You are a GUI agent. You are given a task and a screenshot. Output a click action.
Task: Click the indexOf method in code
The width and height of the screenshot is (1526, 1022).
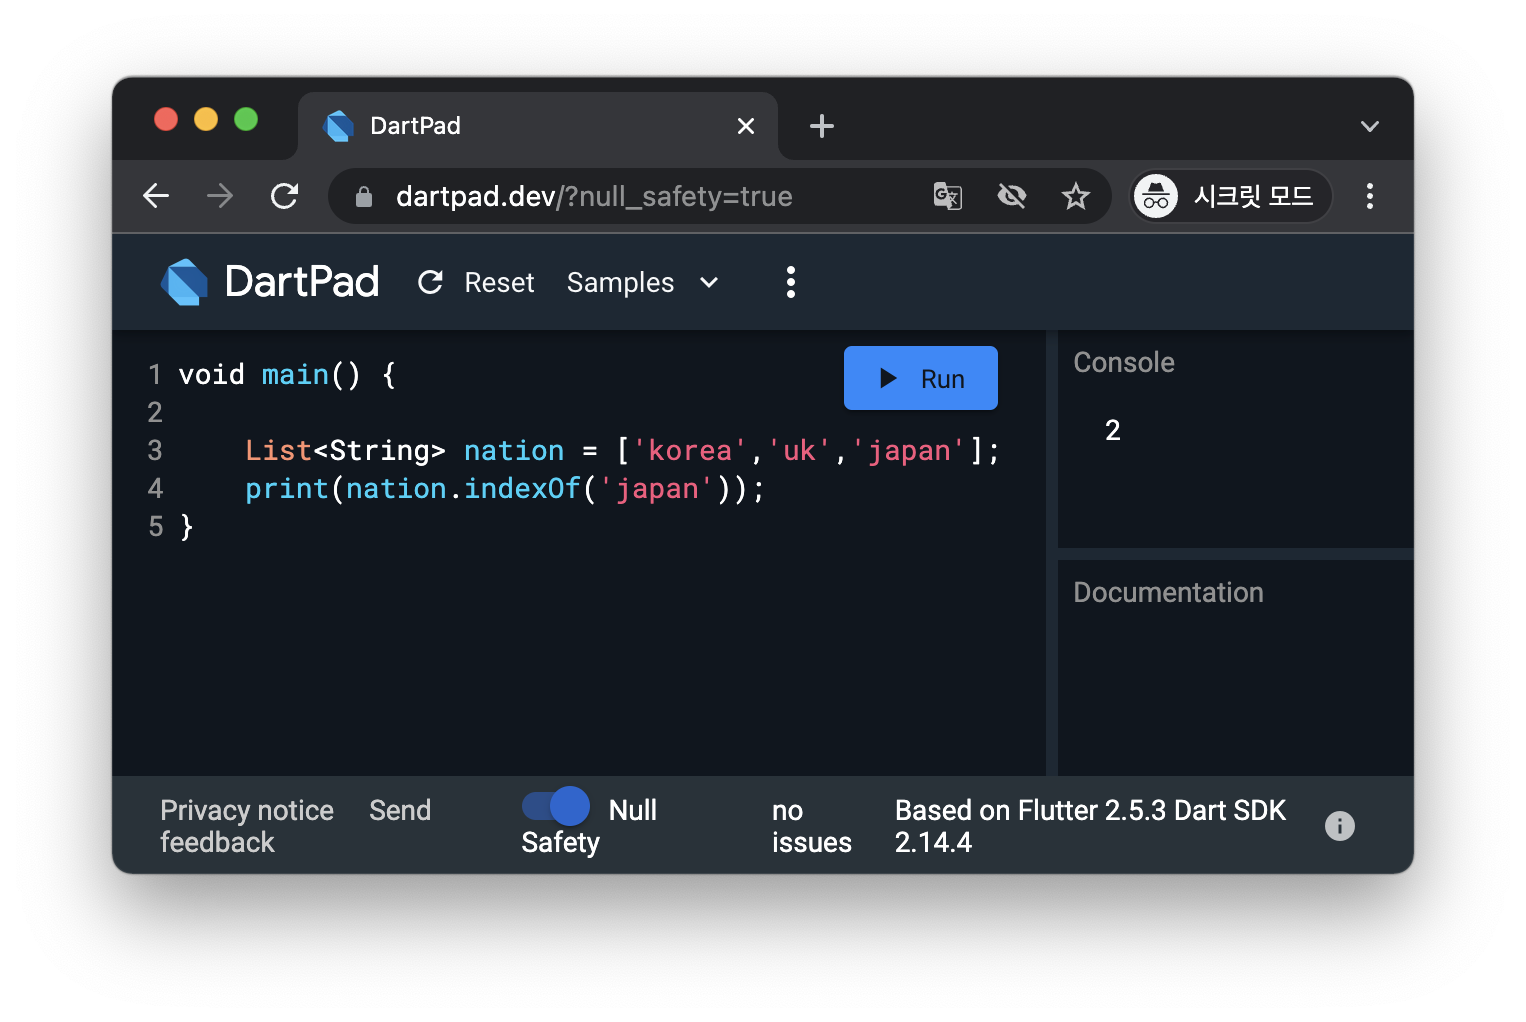pyautogui.click(x=522, y=489)
